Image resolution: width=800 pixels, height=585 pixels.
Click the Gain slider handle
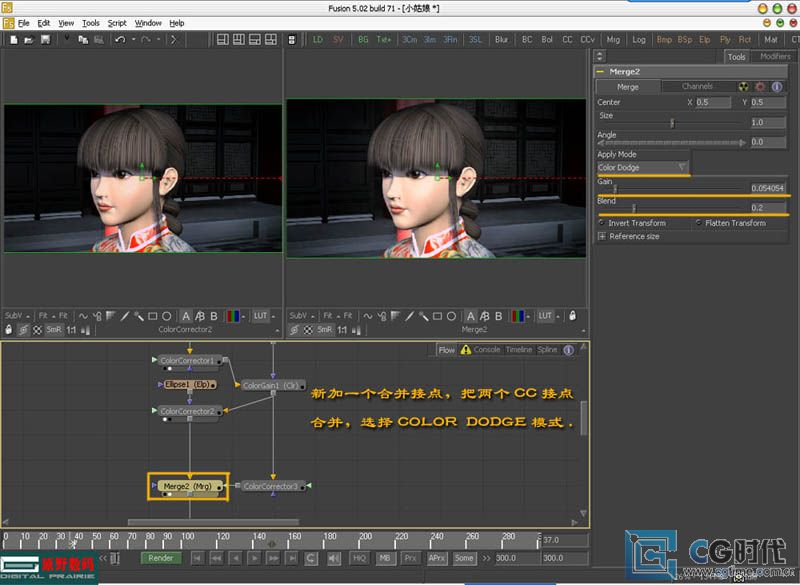(615, 189)
